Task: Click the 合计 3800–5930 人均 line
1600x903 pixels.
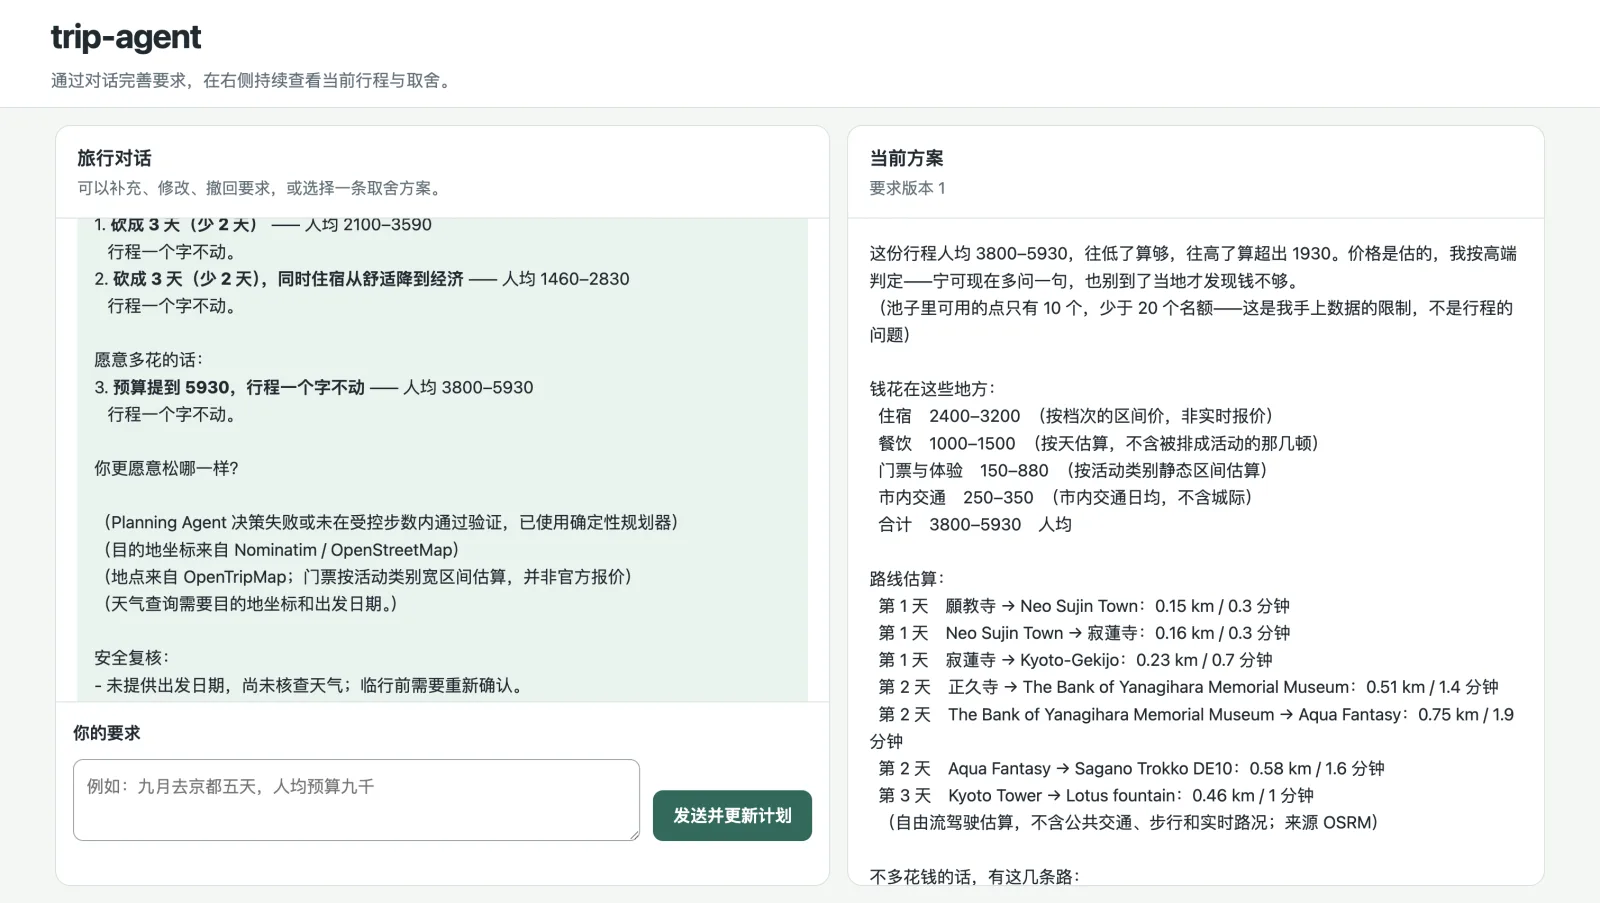Action: tap(975, 524)
